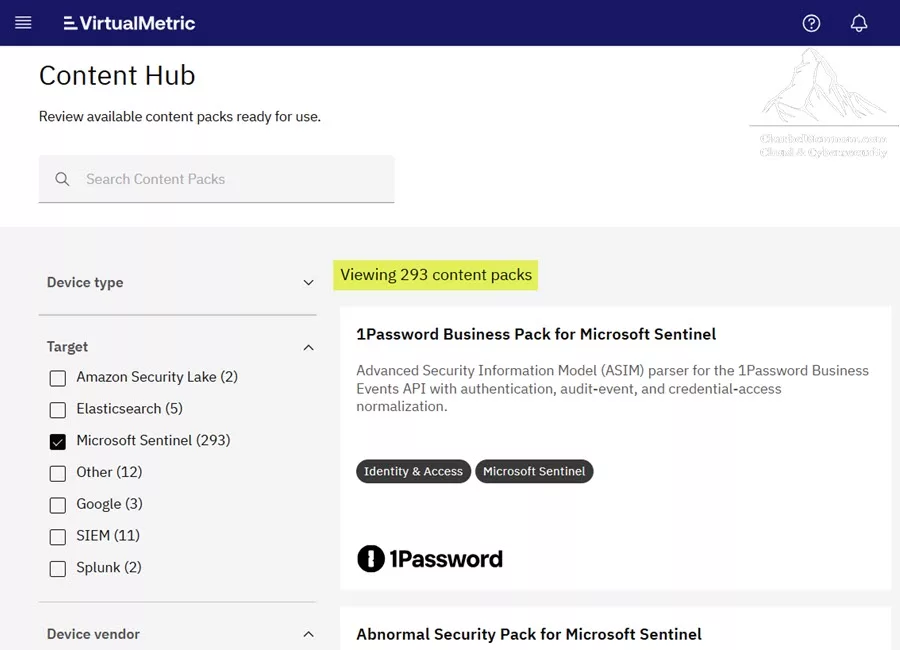
Task: Open the help question mark icon
Action: (x=811, y=23)
